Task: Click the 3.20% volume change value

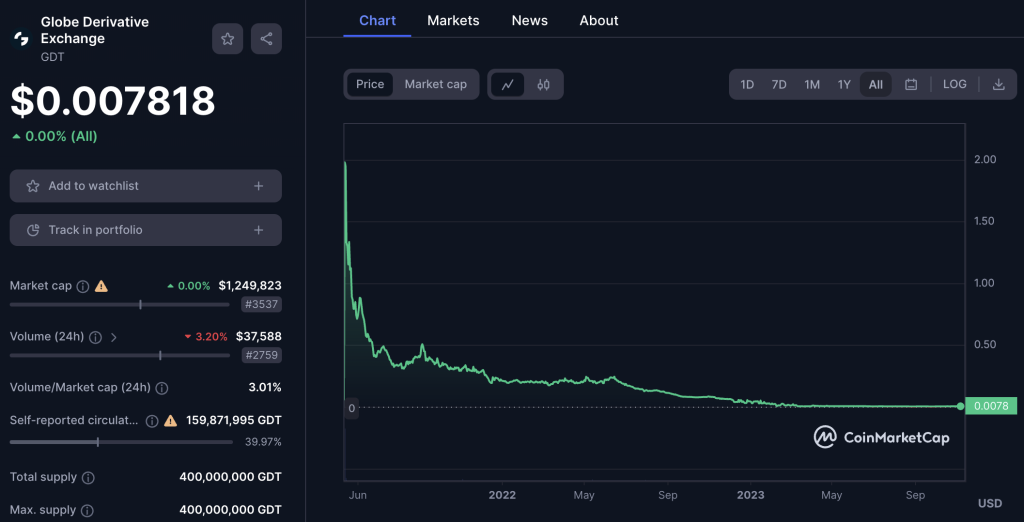Action: [206, 337]
